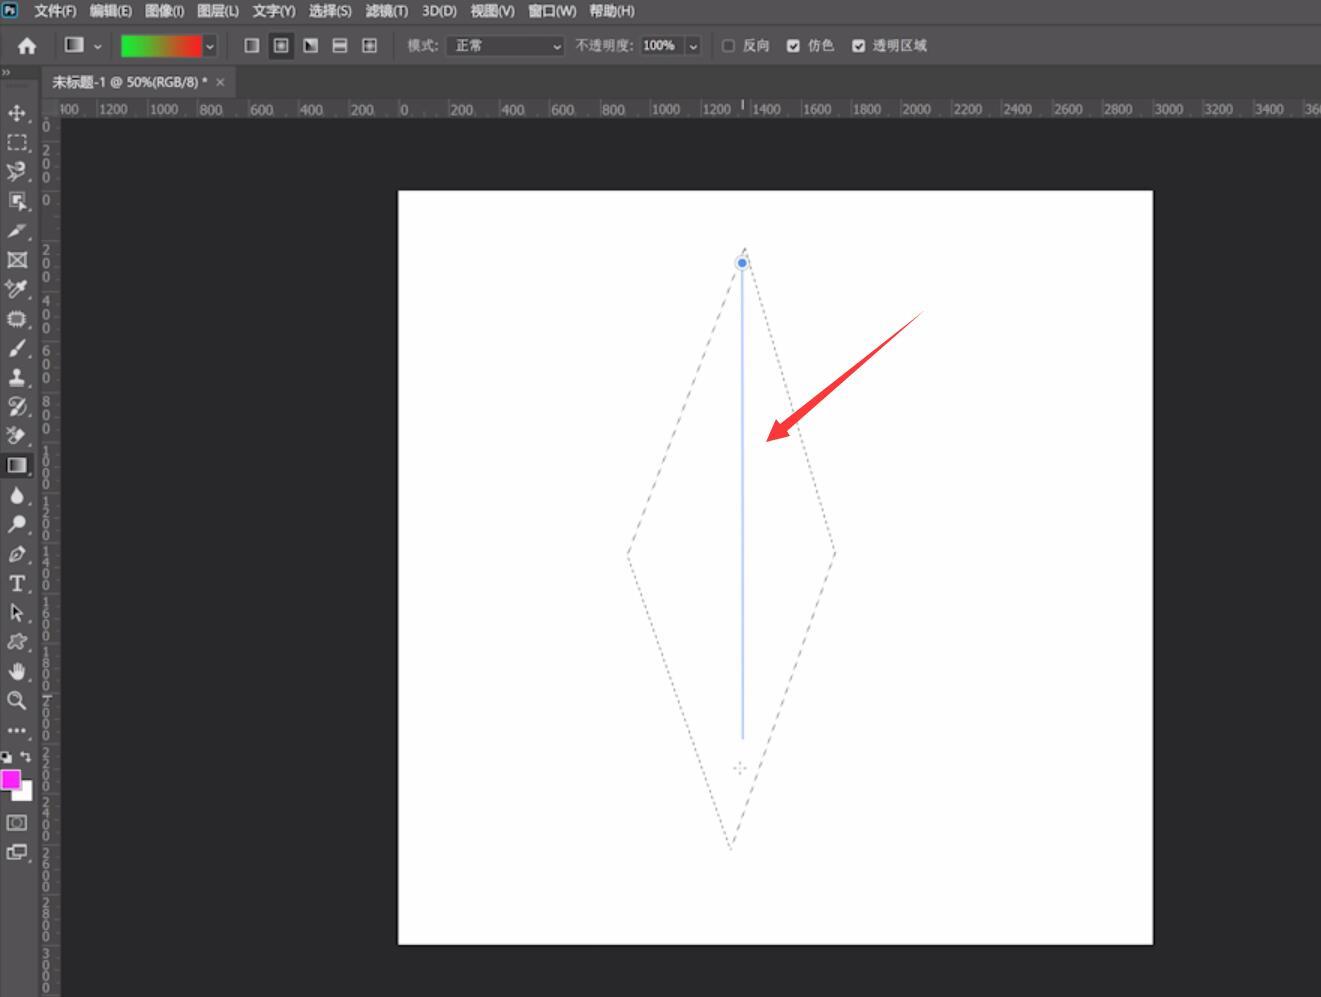The height and width of the screenshot is (997, 1321).
Task: Select the Hand tool
Action: [x=17, y=671]
